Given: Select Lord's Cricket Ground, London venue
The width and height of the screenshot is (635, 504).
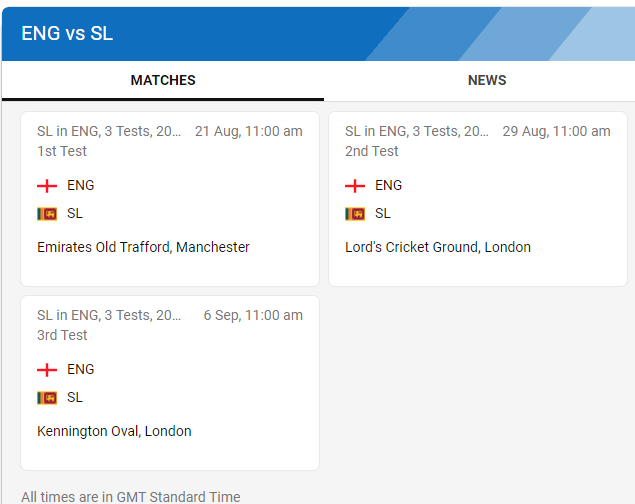Looking at the screenshot, I should (438, 247).
